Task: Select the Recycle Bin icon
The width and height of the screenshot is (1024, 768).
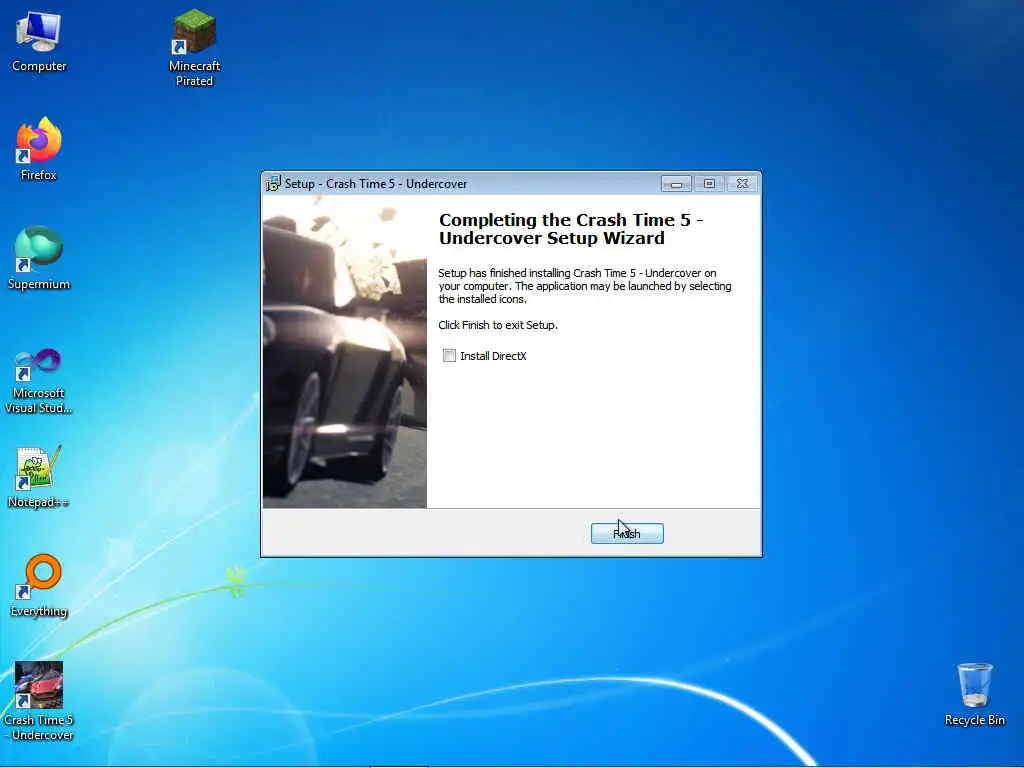Action: click(x=974, y=695)
